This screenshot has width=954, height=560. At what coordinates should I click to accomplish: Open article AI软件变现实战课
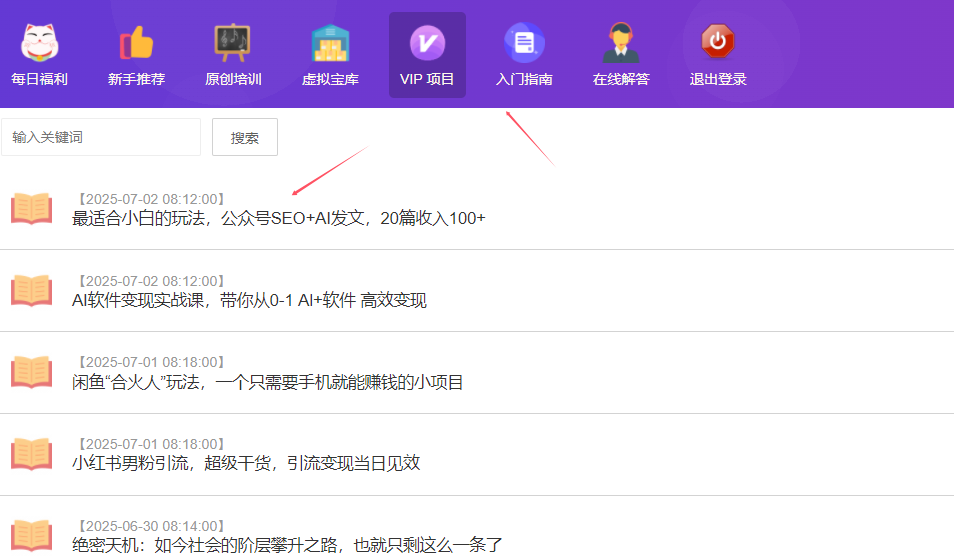249,300
